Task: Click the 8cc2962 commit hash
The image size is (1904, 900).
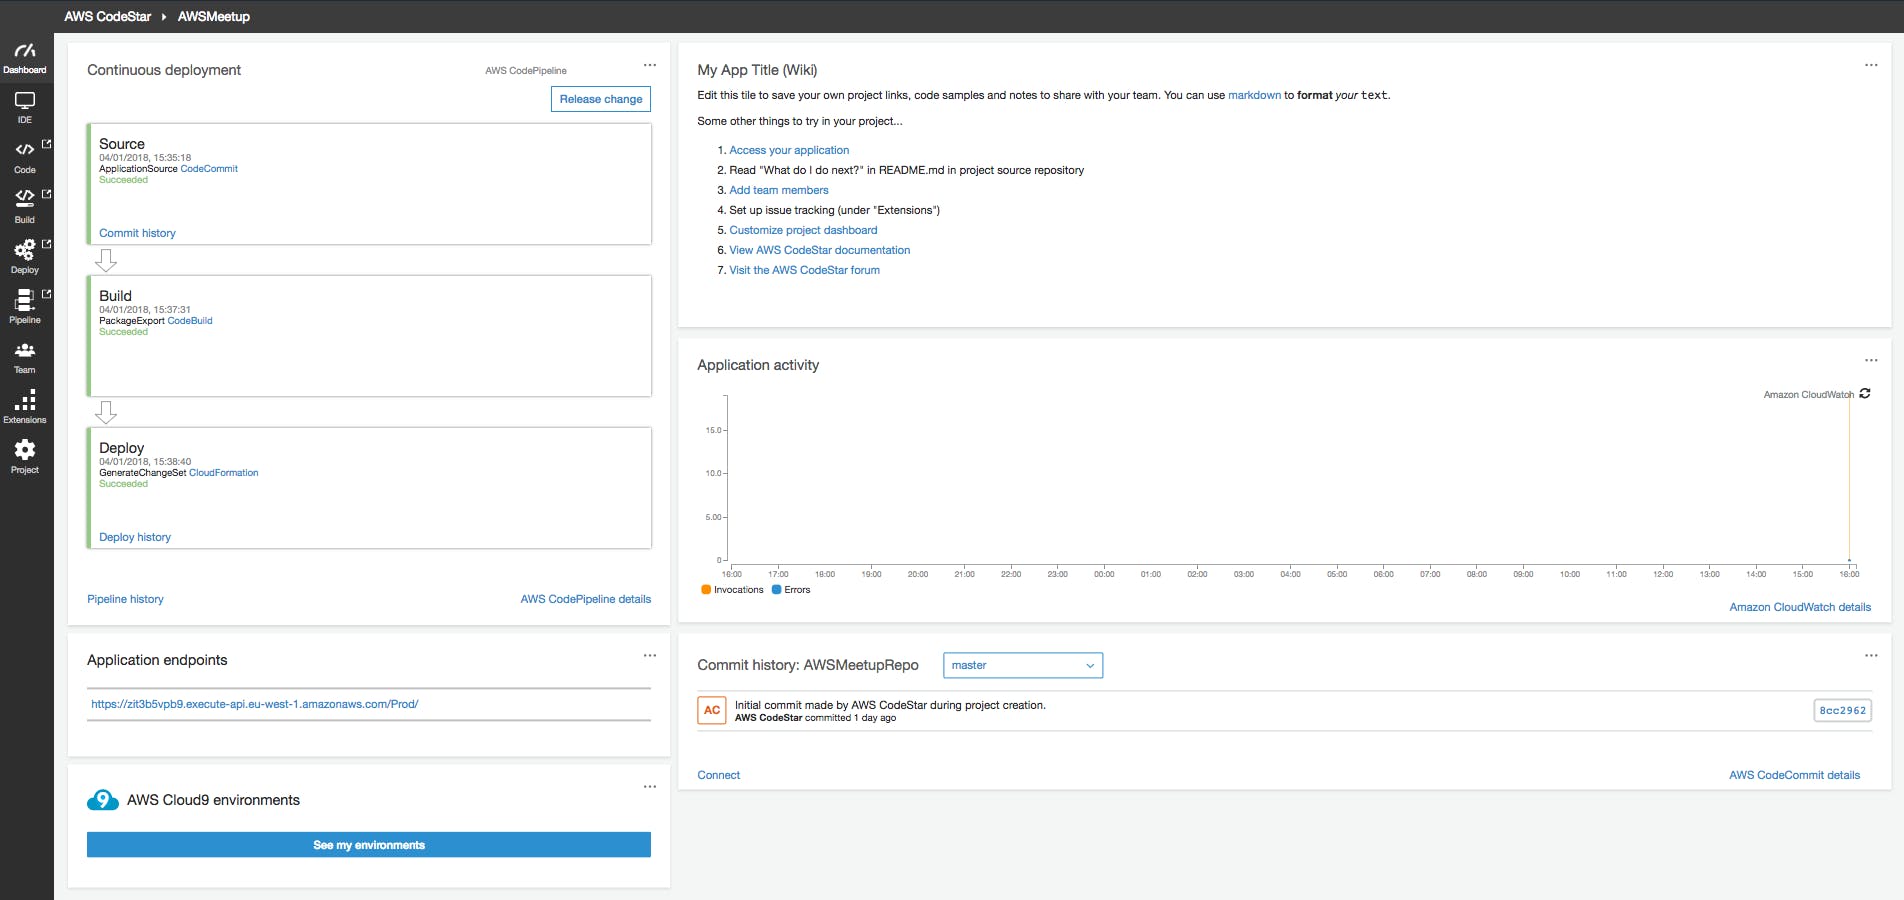Action: [x=1841, y=710]
